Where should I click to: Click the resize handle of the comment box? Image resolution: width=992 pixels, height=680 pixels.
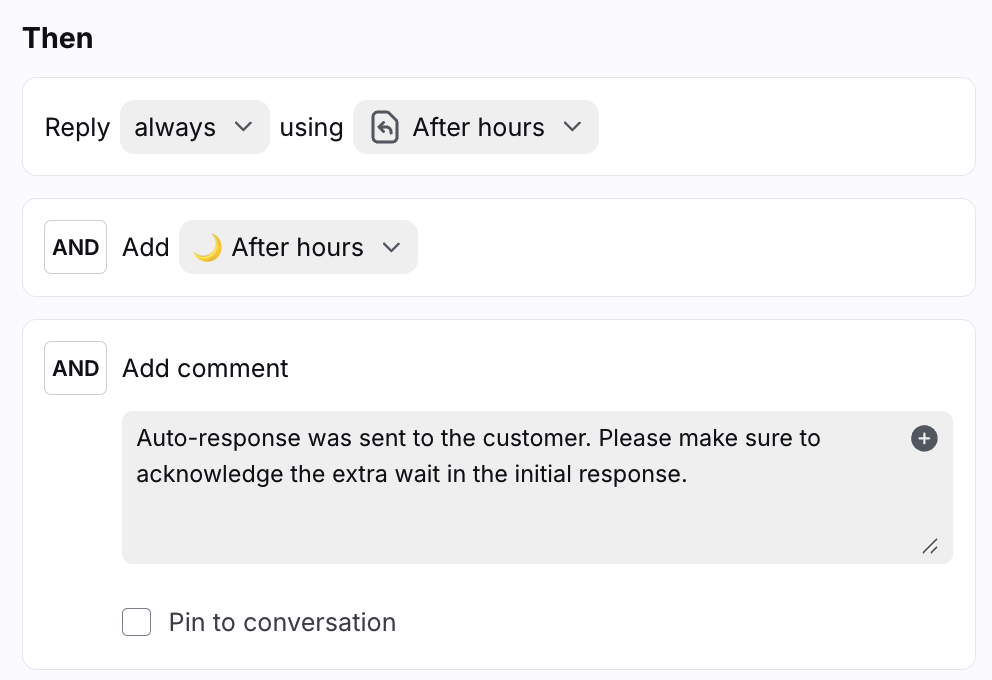click(929, 546)
